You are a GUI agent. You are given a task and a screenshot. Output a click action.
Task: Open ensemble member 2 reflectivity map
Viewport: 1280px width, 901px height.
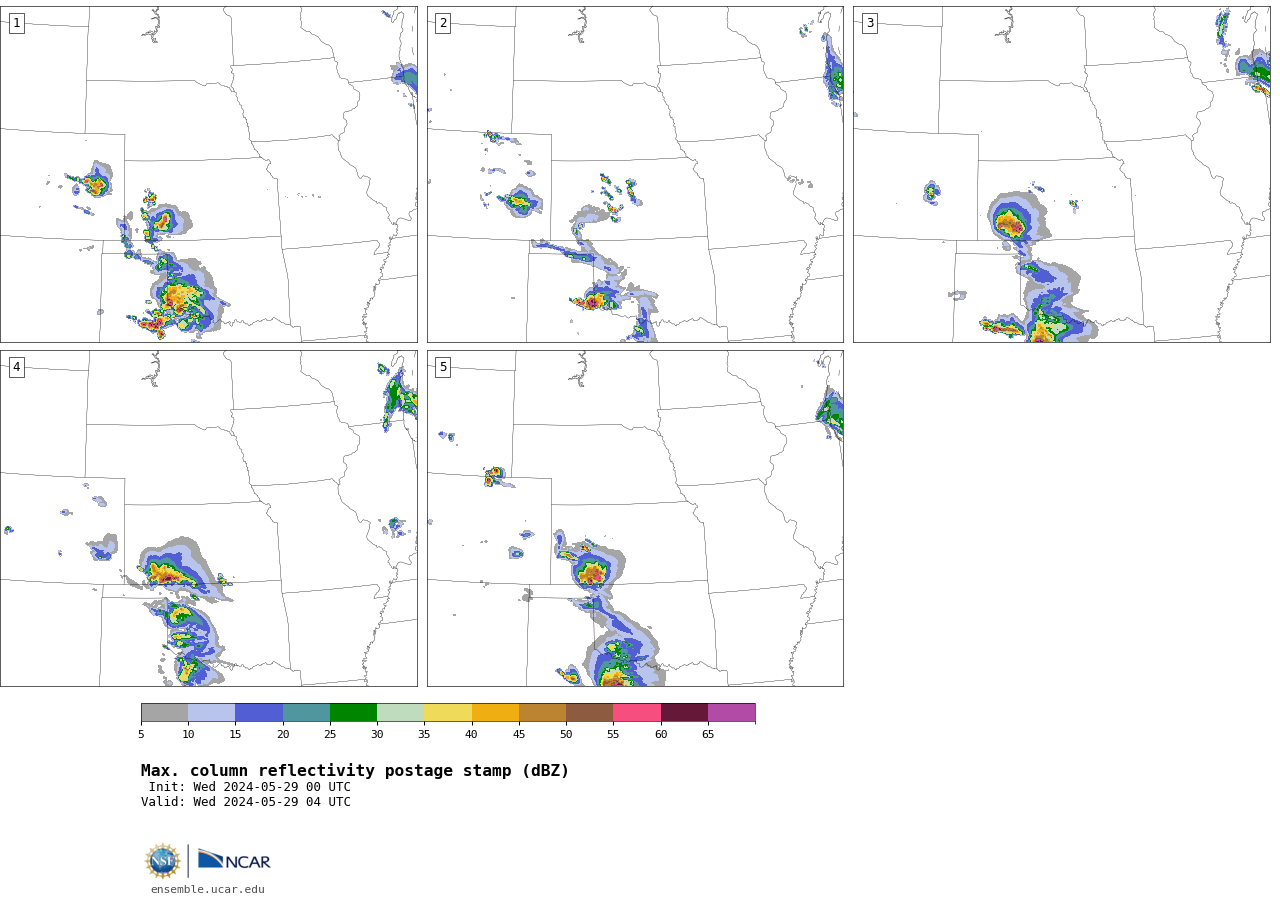coord(635,175)
